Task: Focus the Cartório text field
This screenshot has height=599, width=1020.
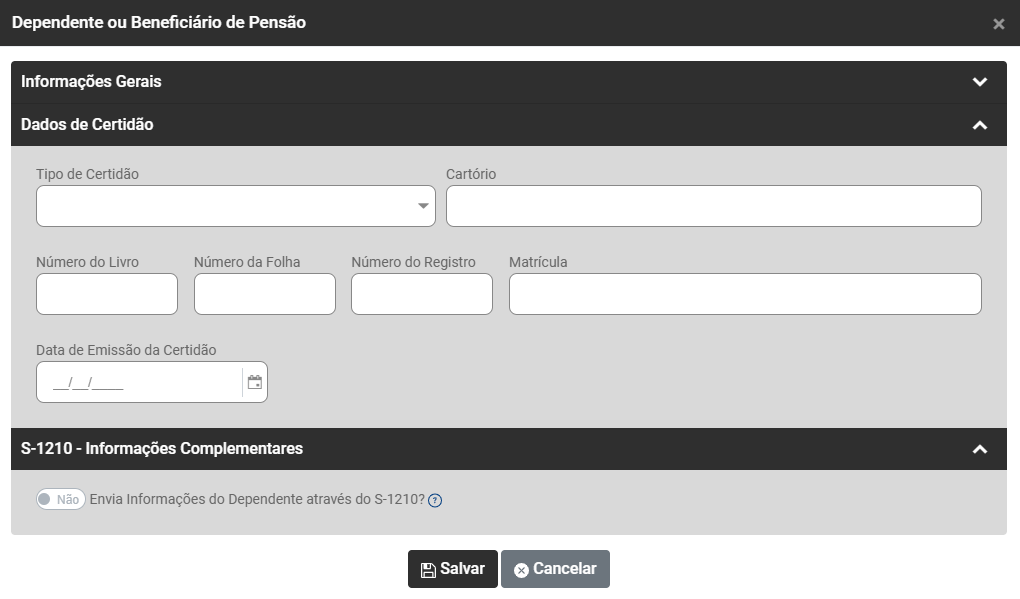Action: (713, 206)
